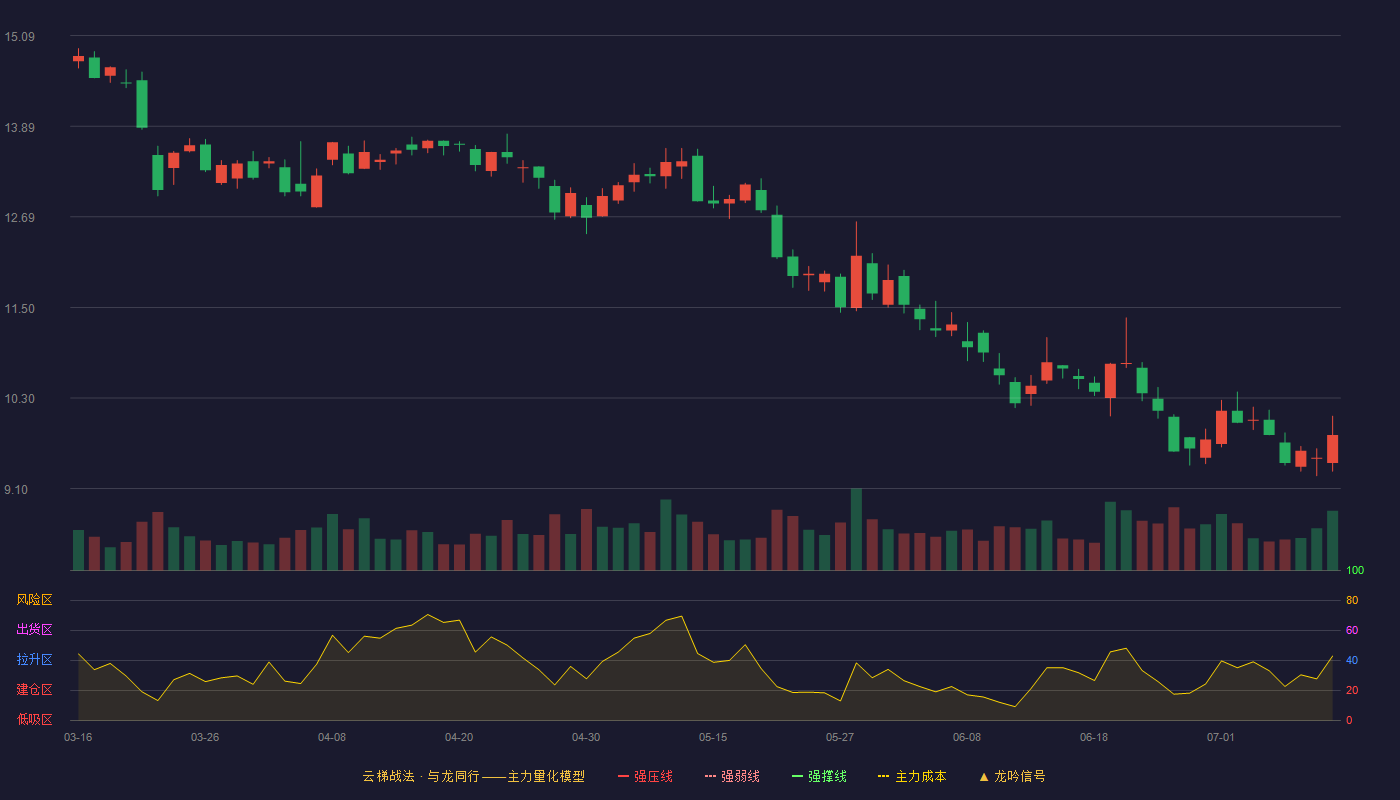Screen dimensions: 1400x800
Task: Click the last red candlestick on the right
Action: click(x=1332, y=448)
